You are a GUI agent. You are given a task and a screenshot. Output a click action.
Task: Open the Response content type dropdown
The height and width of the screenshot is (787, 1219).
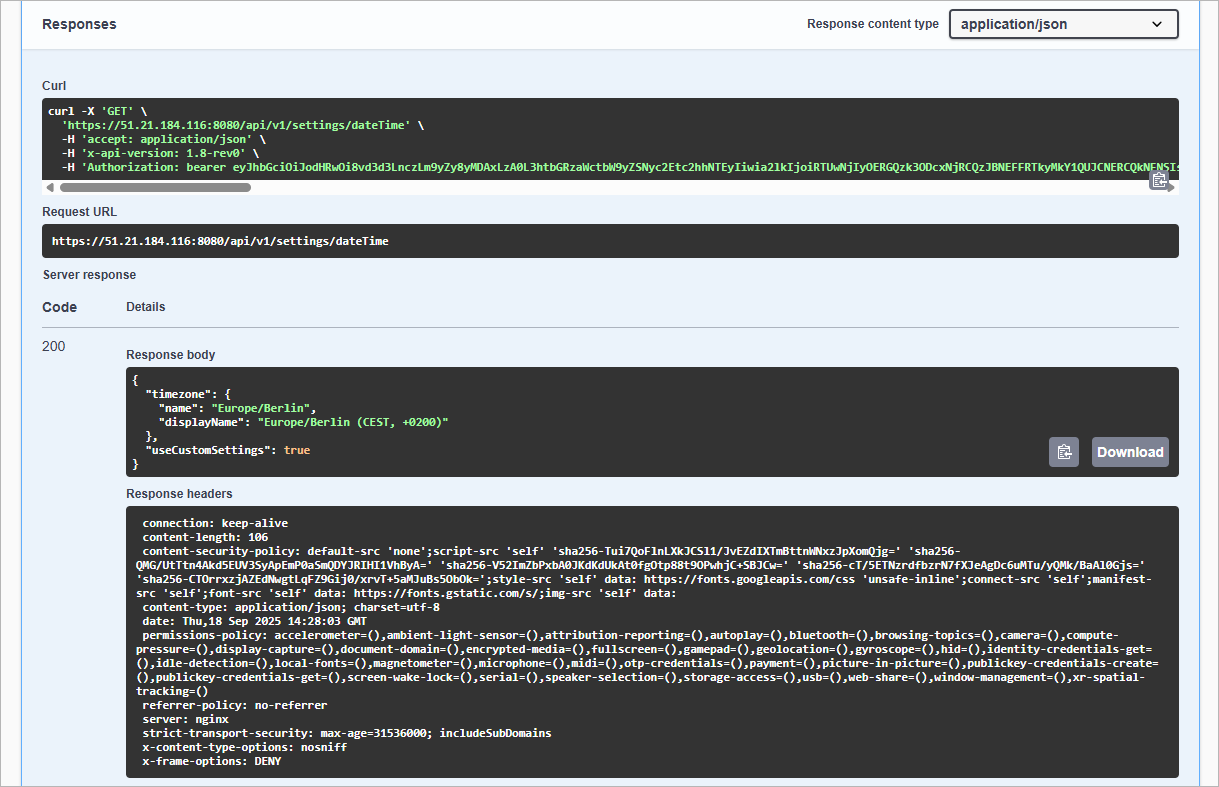(x=1063, y=24)
